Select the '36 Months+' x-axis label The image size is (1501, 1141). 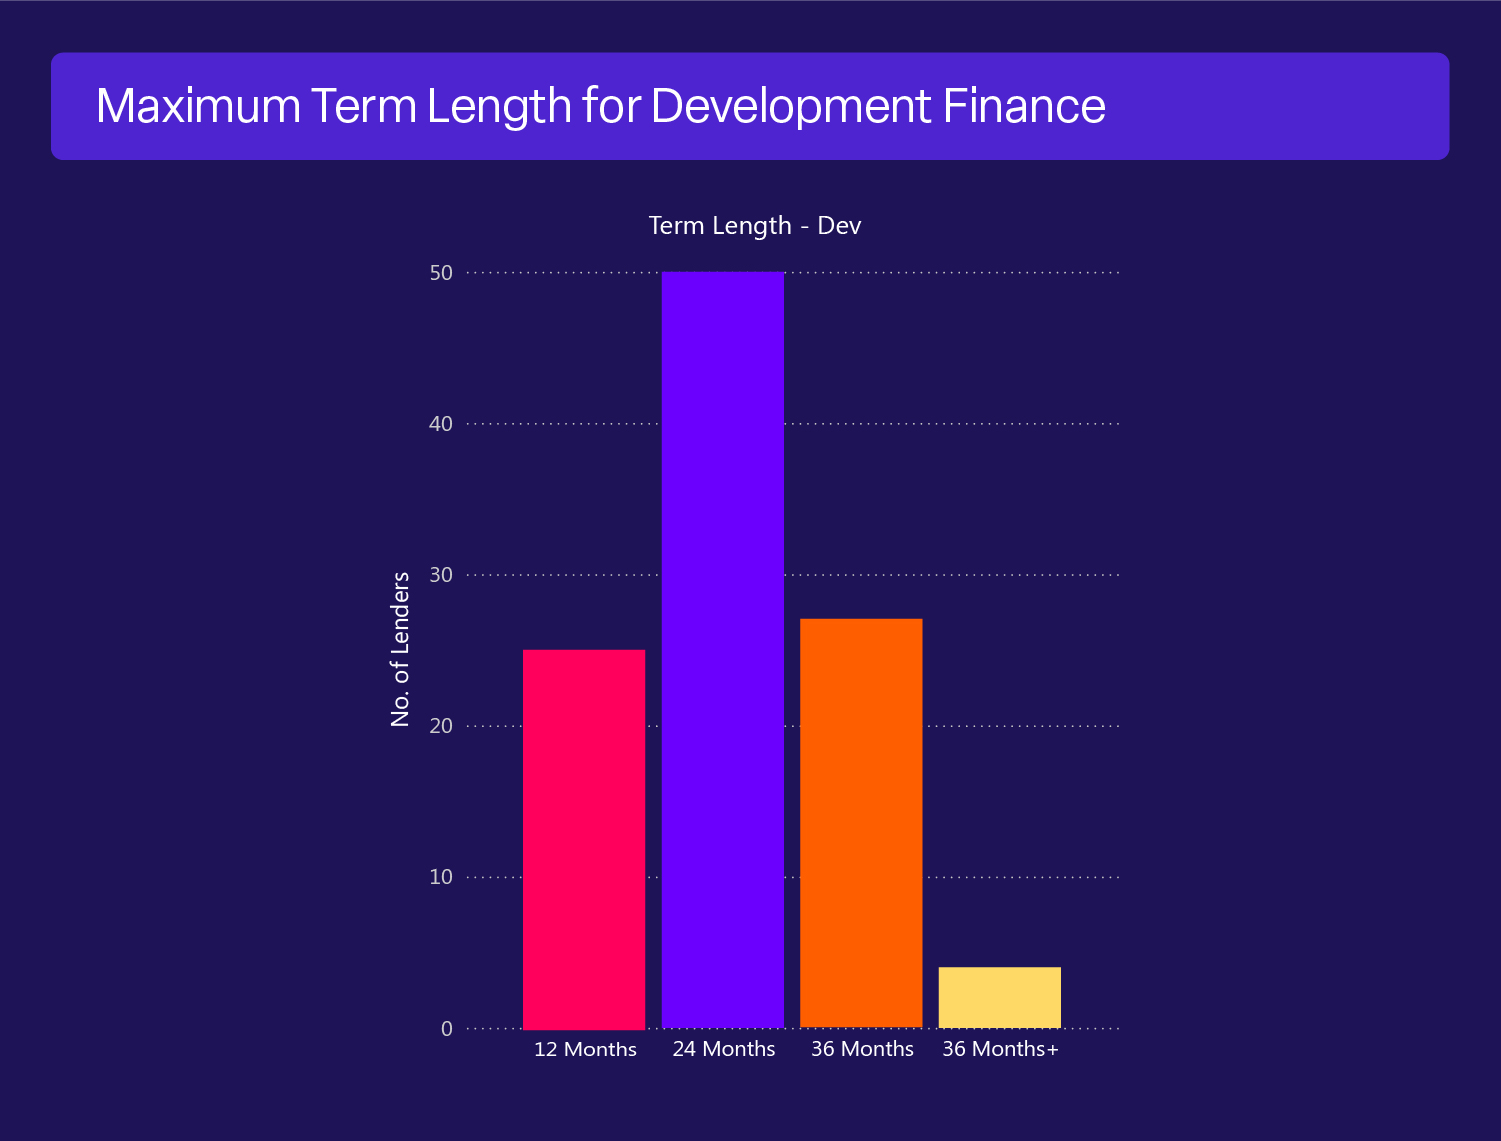tap(1000, 1049)
